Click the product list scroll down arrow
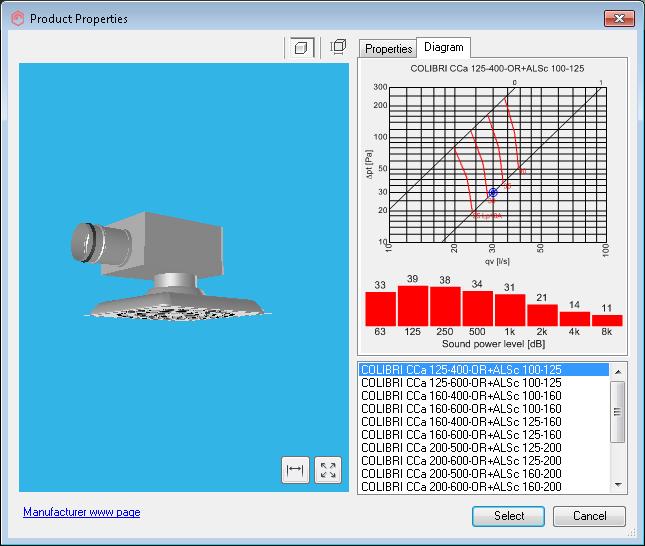 point(617,485)
